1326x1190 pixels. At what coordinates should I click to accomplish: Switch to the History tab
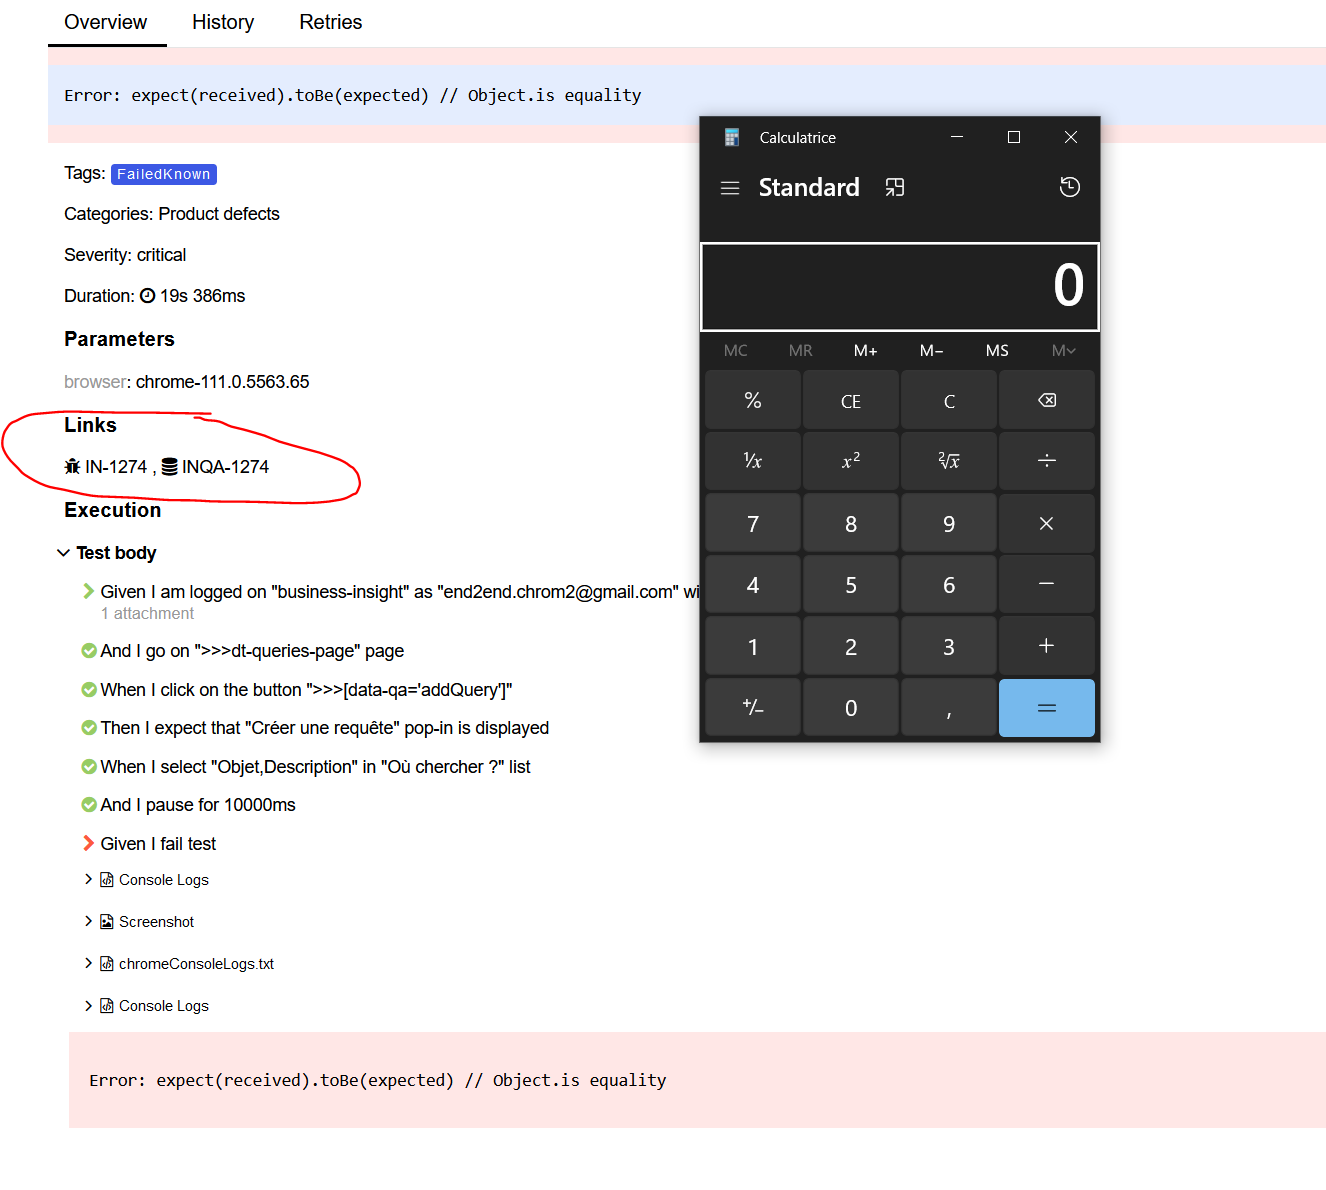pyautogui.click(x=222, y=22)
